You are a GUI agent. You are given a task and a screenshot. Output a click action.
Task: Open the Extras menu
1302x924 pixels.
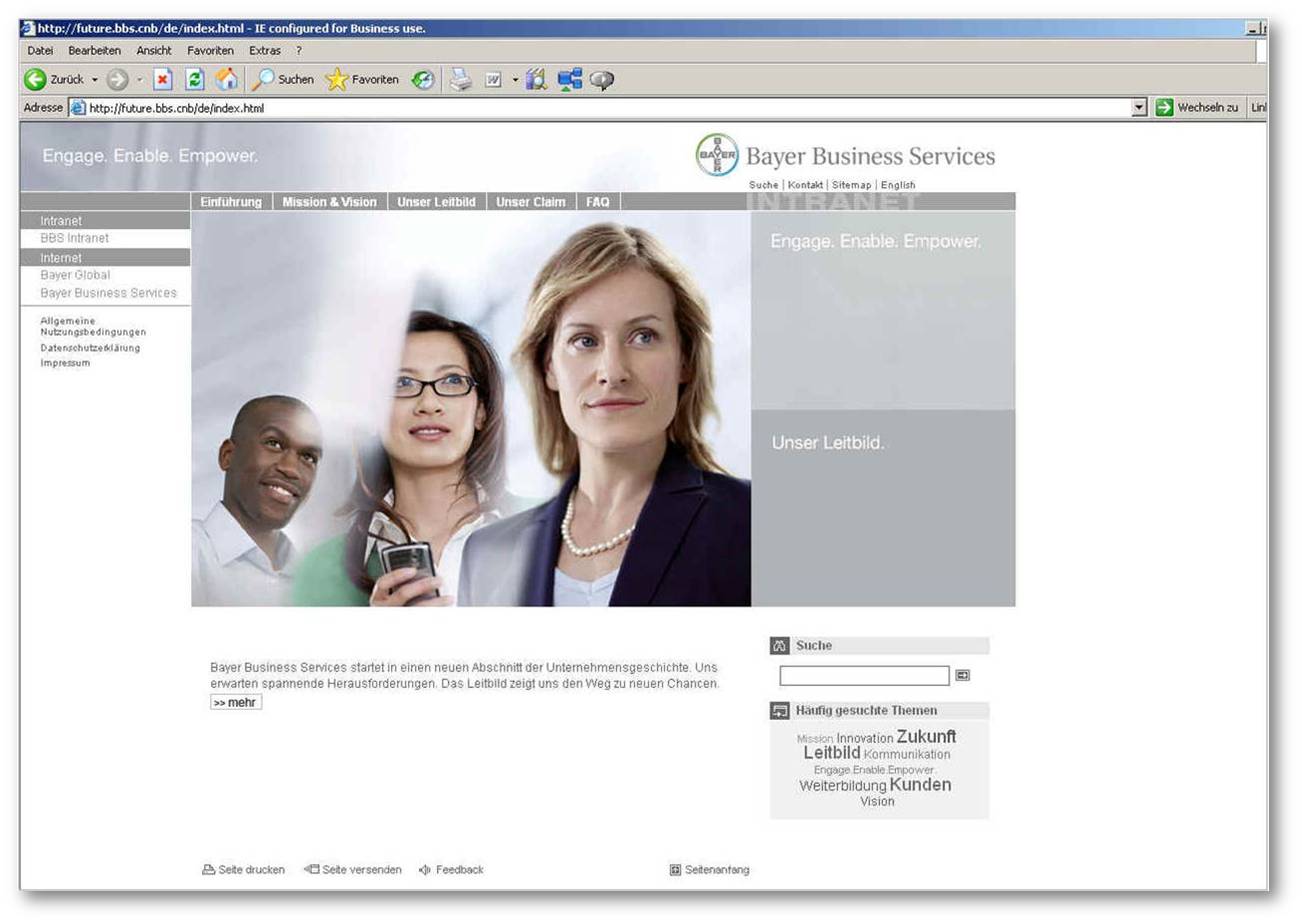pos(265,50)
